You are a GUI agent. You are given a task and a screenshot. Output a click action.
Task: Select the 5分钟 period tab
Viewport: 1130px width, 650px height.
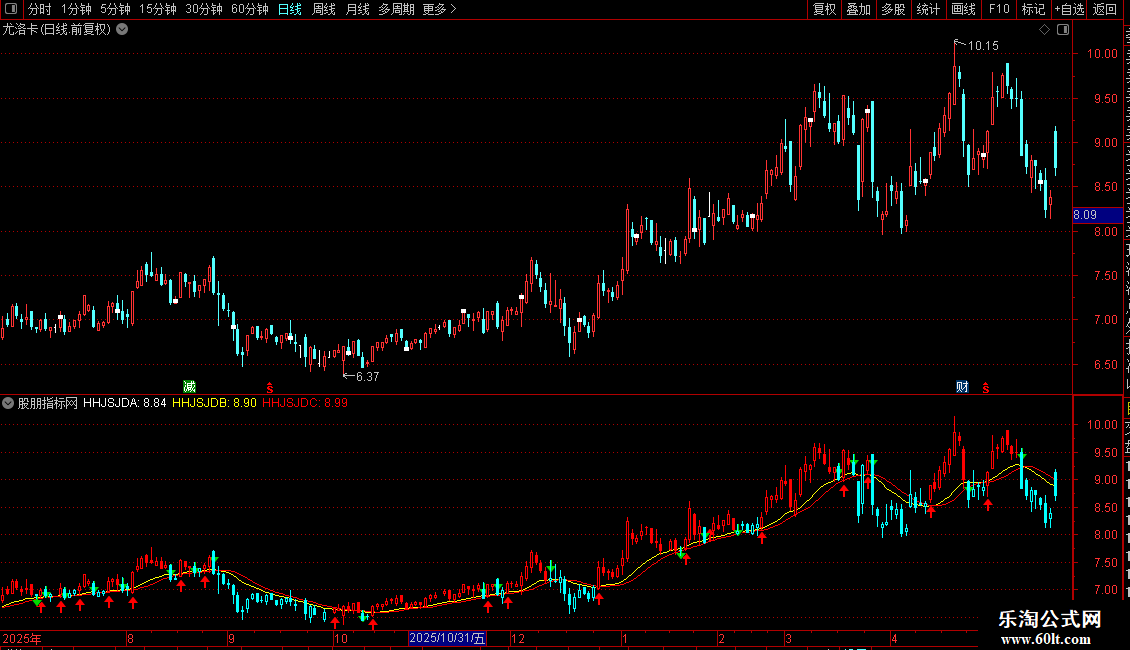(115, 9)
